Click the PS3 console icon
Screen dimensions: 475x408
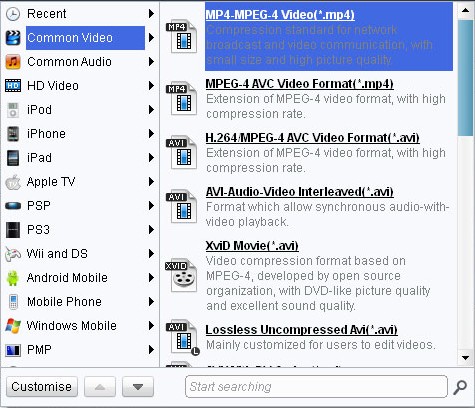[13, 230]
